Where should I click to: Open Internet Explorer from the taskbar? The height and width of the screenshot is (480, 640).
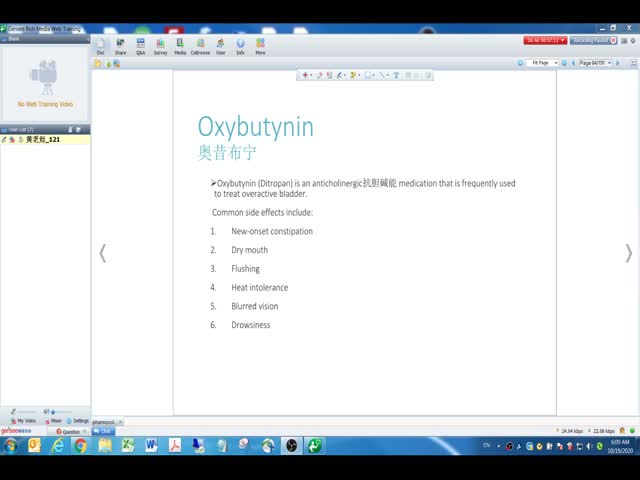tap(58, 445)
